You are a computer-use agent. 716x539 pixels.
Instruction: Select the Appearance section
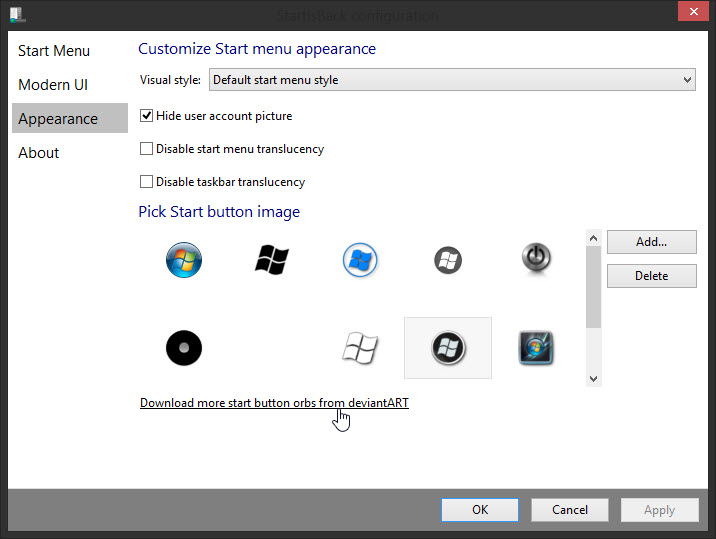[70, 118]
